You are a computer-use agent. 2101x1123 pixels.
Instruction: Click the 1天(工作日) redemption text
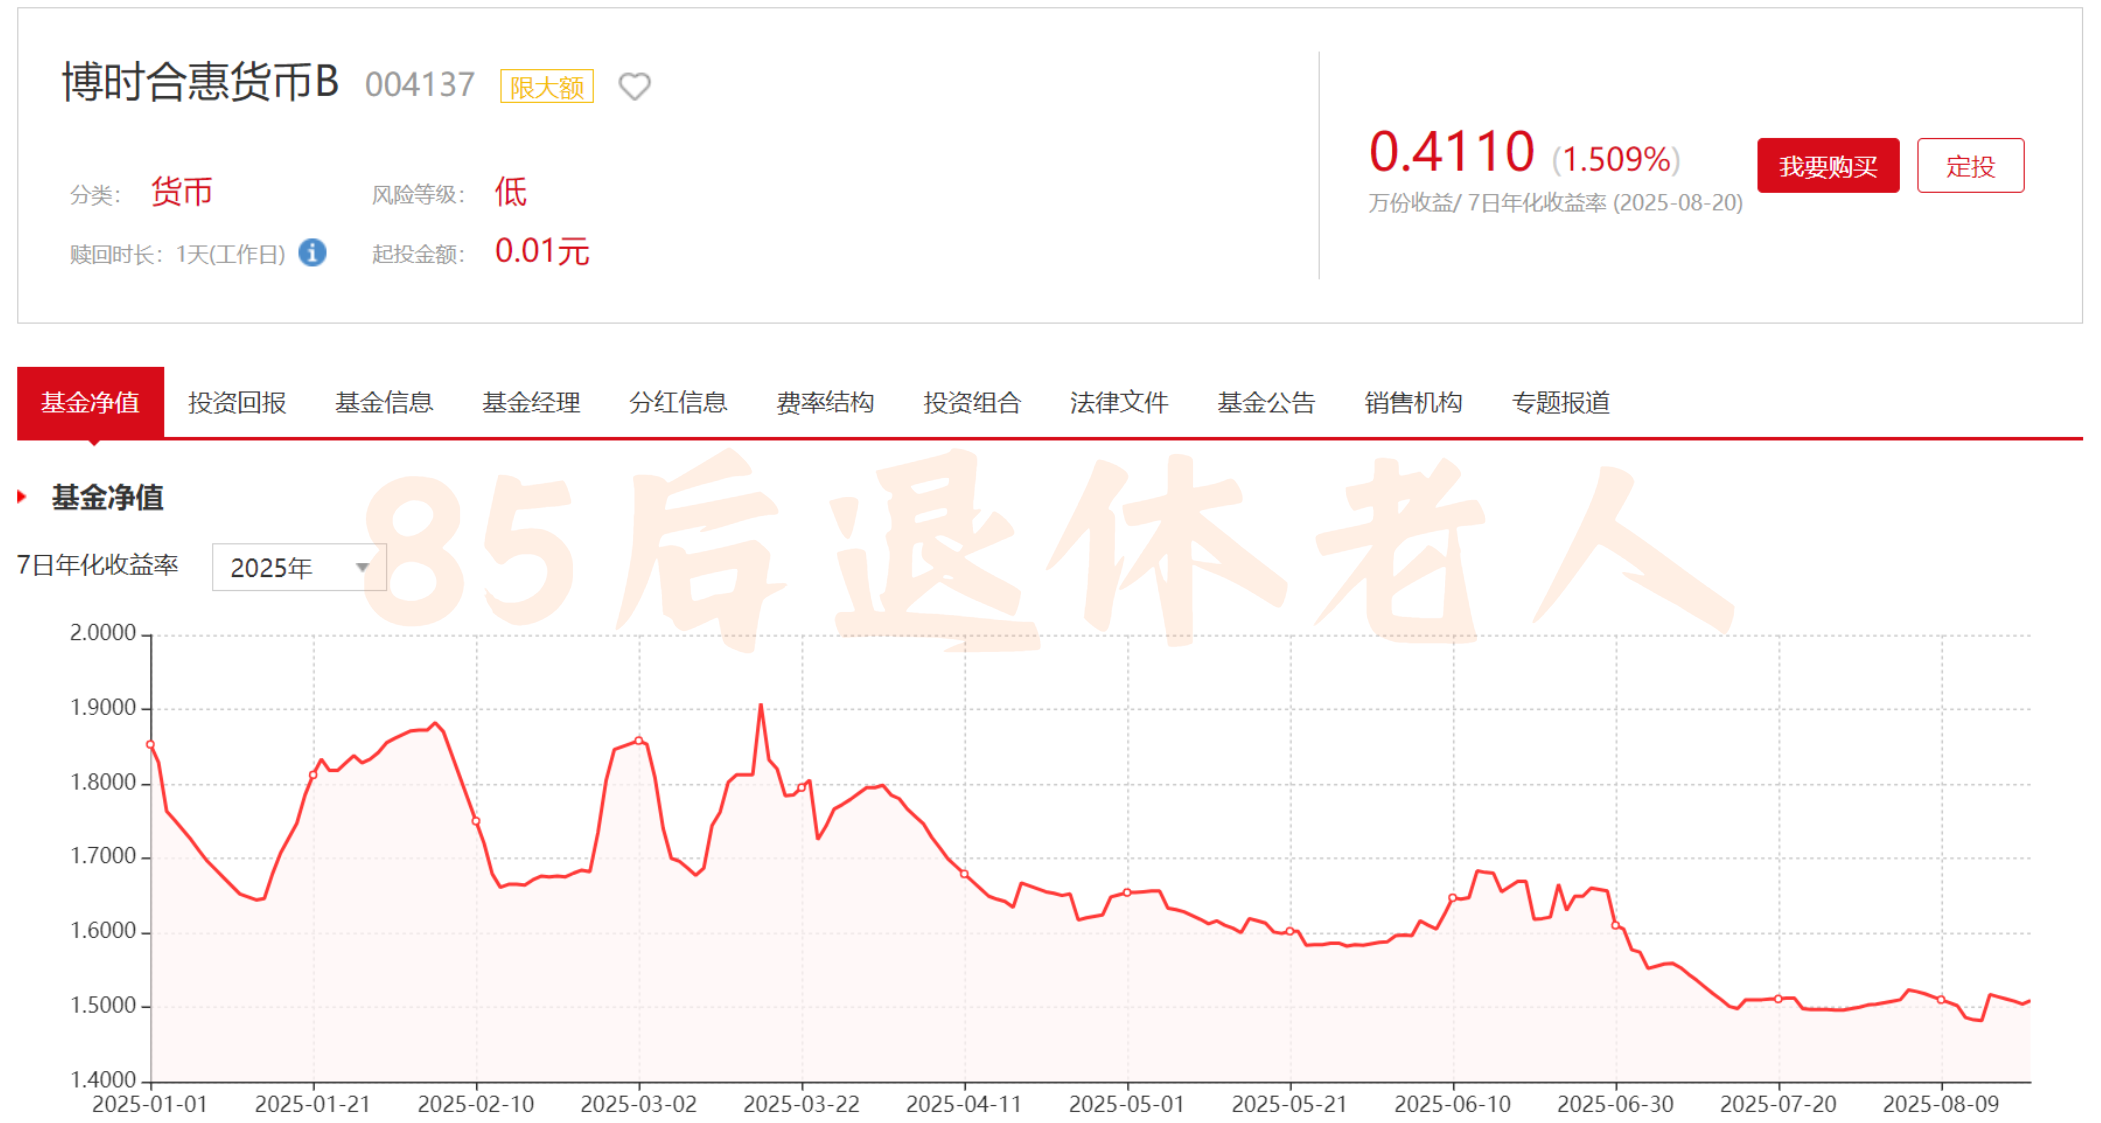[231, 254]
